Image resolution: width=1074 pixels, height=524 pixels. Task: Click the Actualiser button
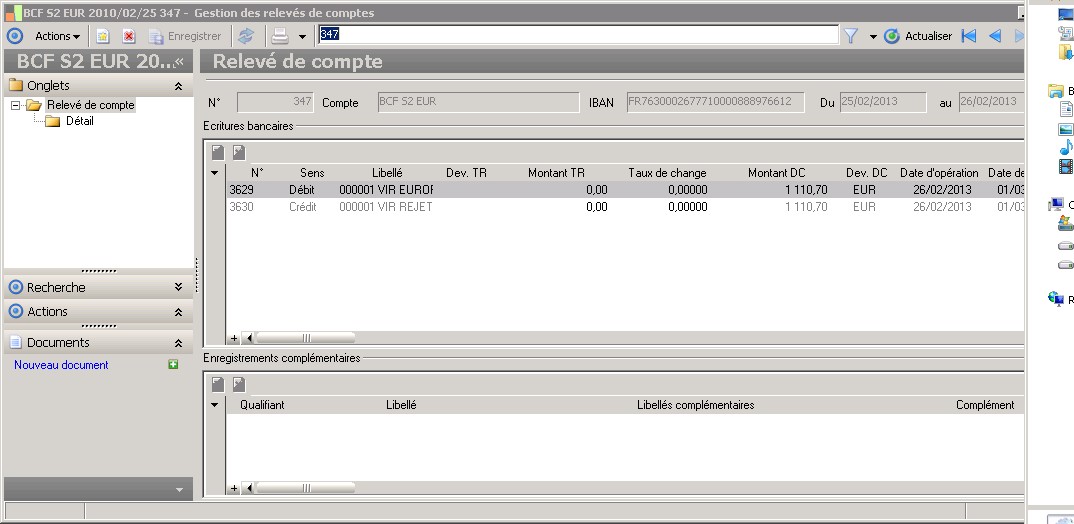point(918,36)
